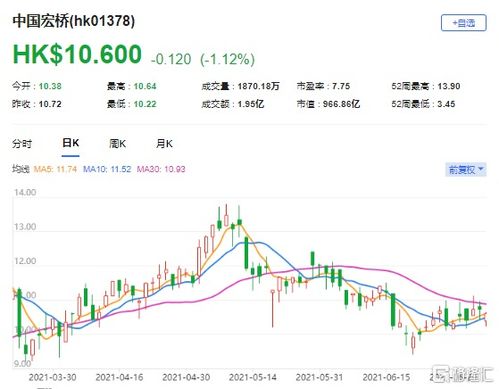Select the 日K daily chart tab
499x389 pixels.
click(x=71, y=143)
